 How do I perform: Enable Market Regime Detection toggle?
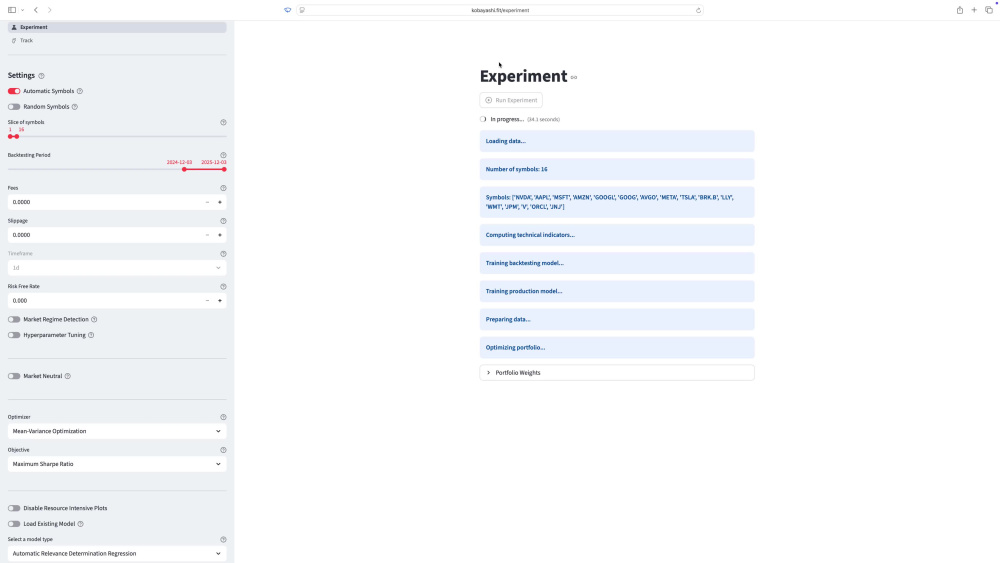point(14,319)
